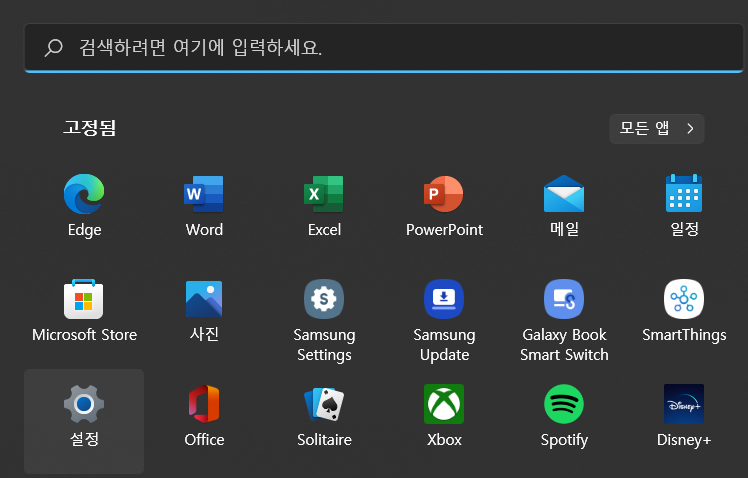This screenshot has height=478, width=748.
Task: Open Samsung Settings
Action: tap(324, 321)
